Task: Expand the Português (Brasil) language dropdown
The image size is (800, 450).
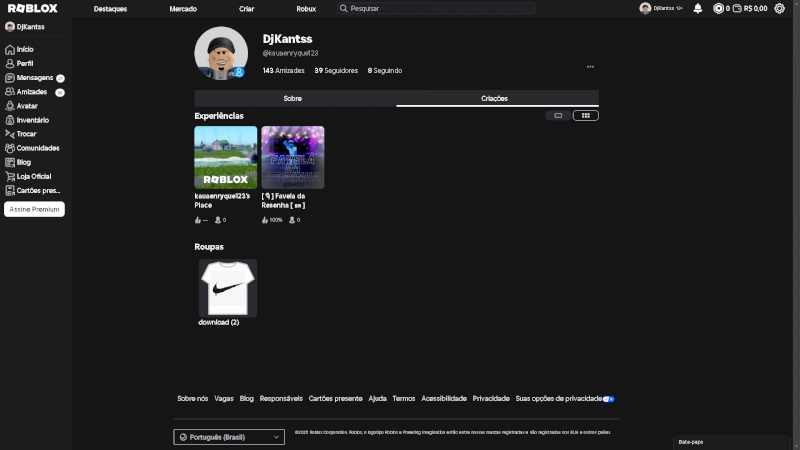Action: point(229,437)
